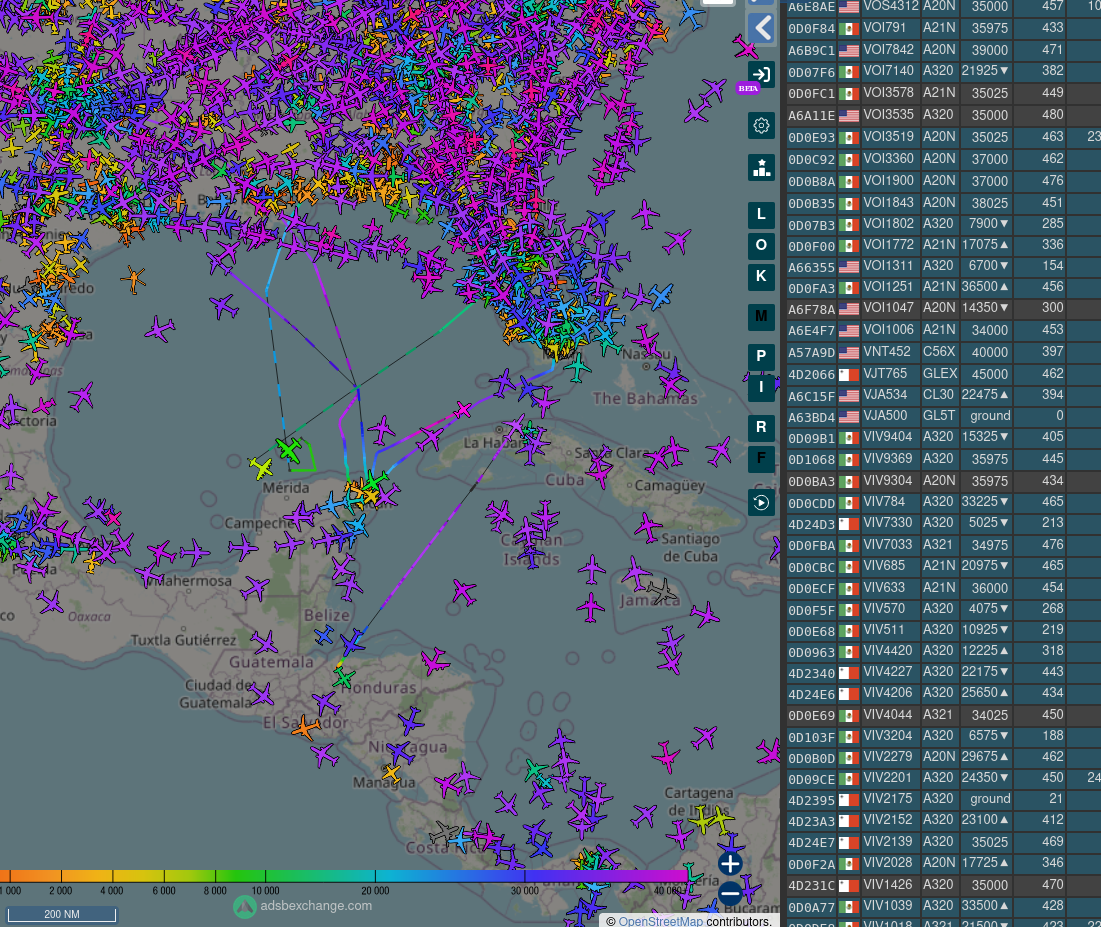The height and width of the screenshot is (927, 1101).
Task: Select the orange aircraft in the western Gulf
Action: 133,280
